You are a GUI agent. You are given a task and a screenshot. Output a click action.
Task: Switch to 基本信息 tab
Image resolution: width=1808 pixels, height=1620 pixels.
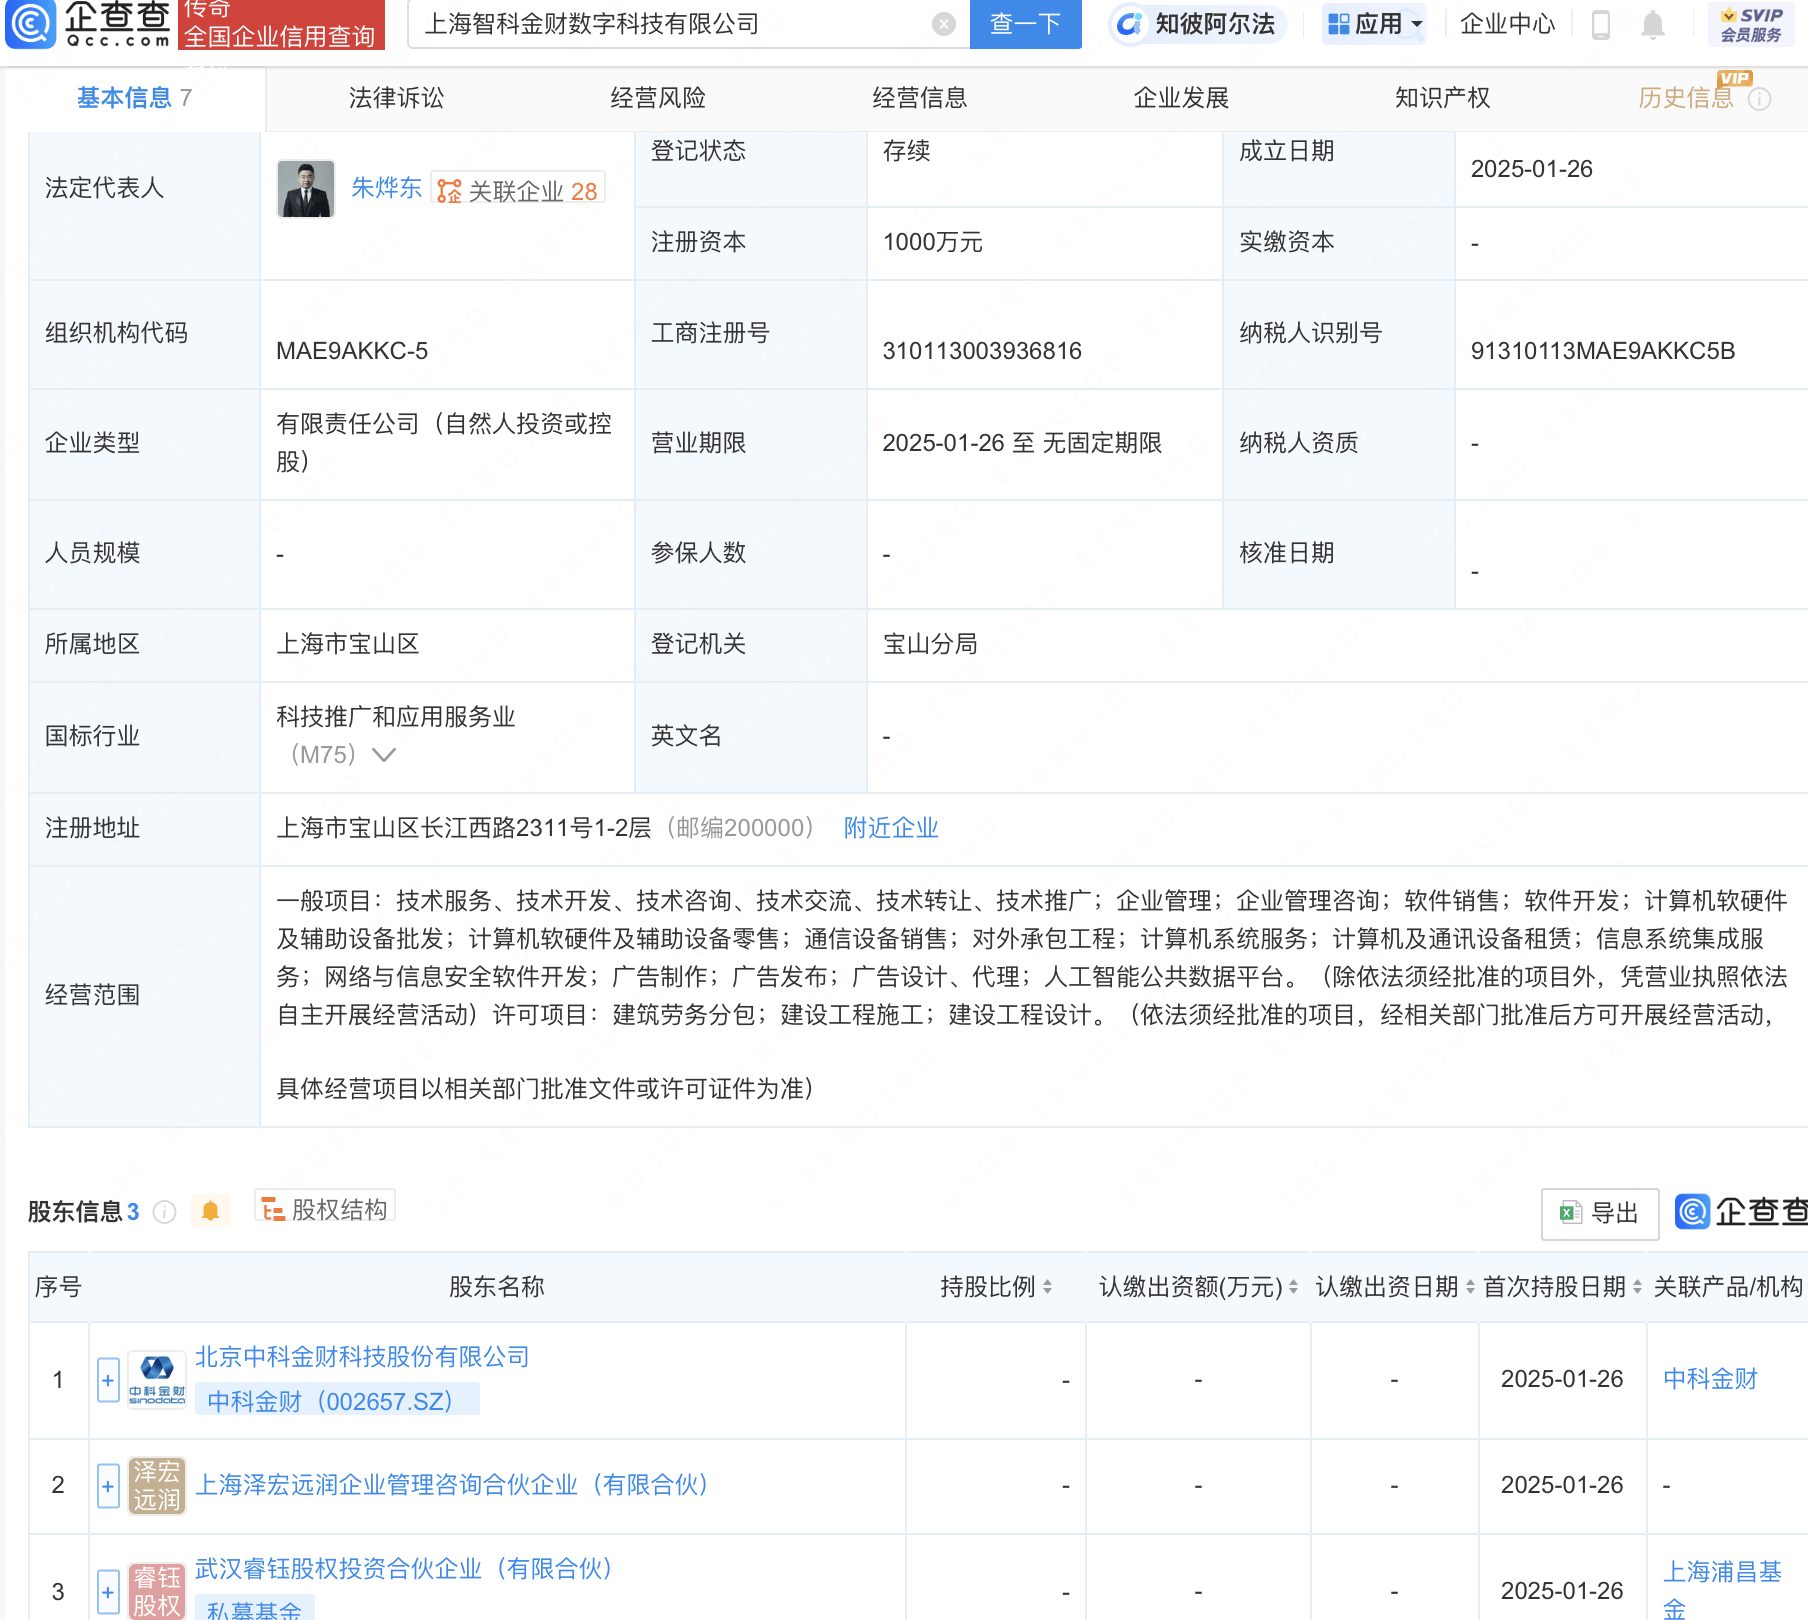click(134, 98)
